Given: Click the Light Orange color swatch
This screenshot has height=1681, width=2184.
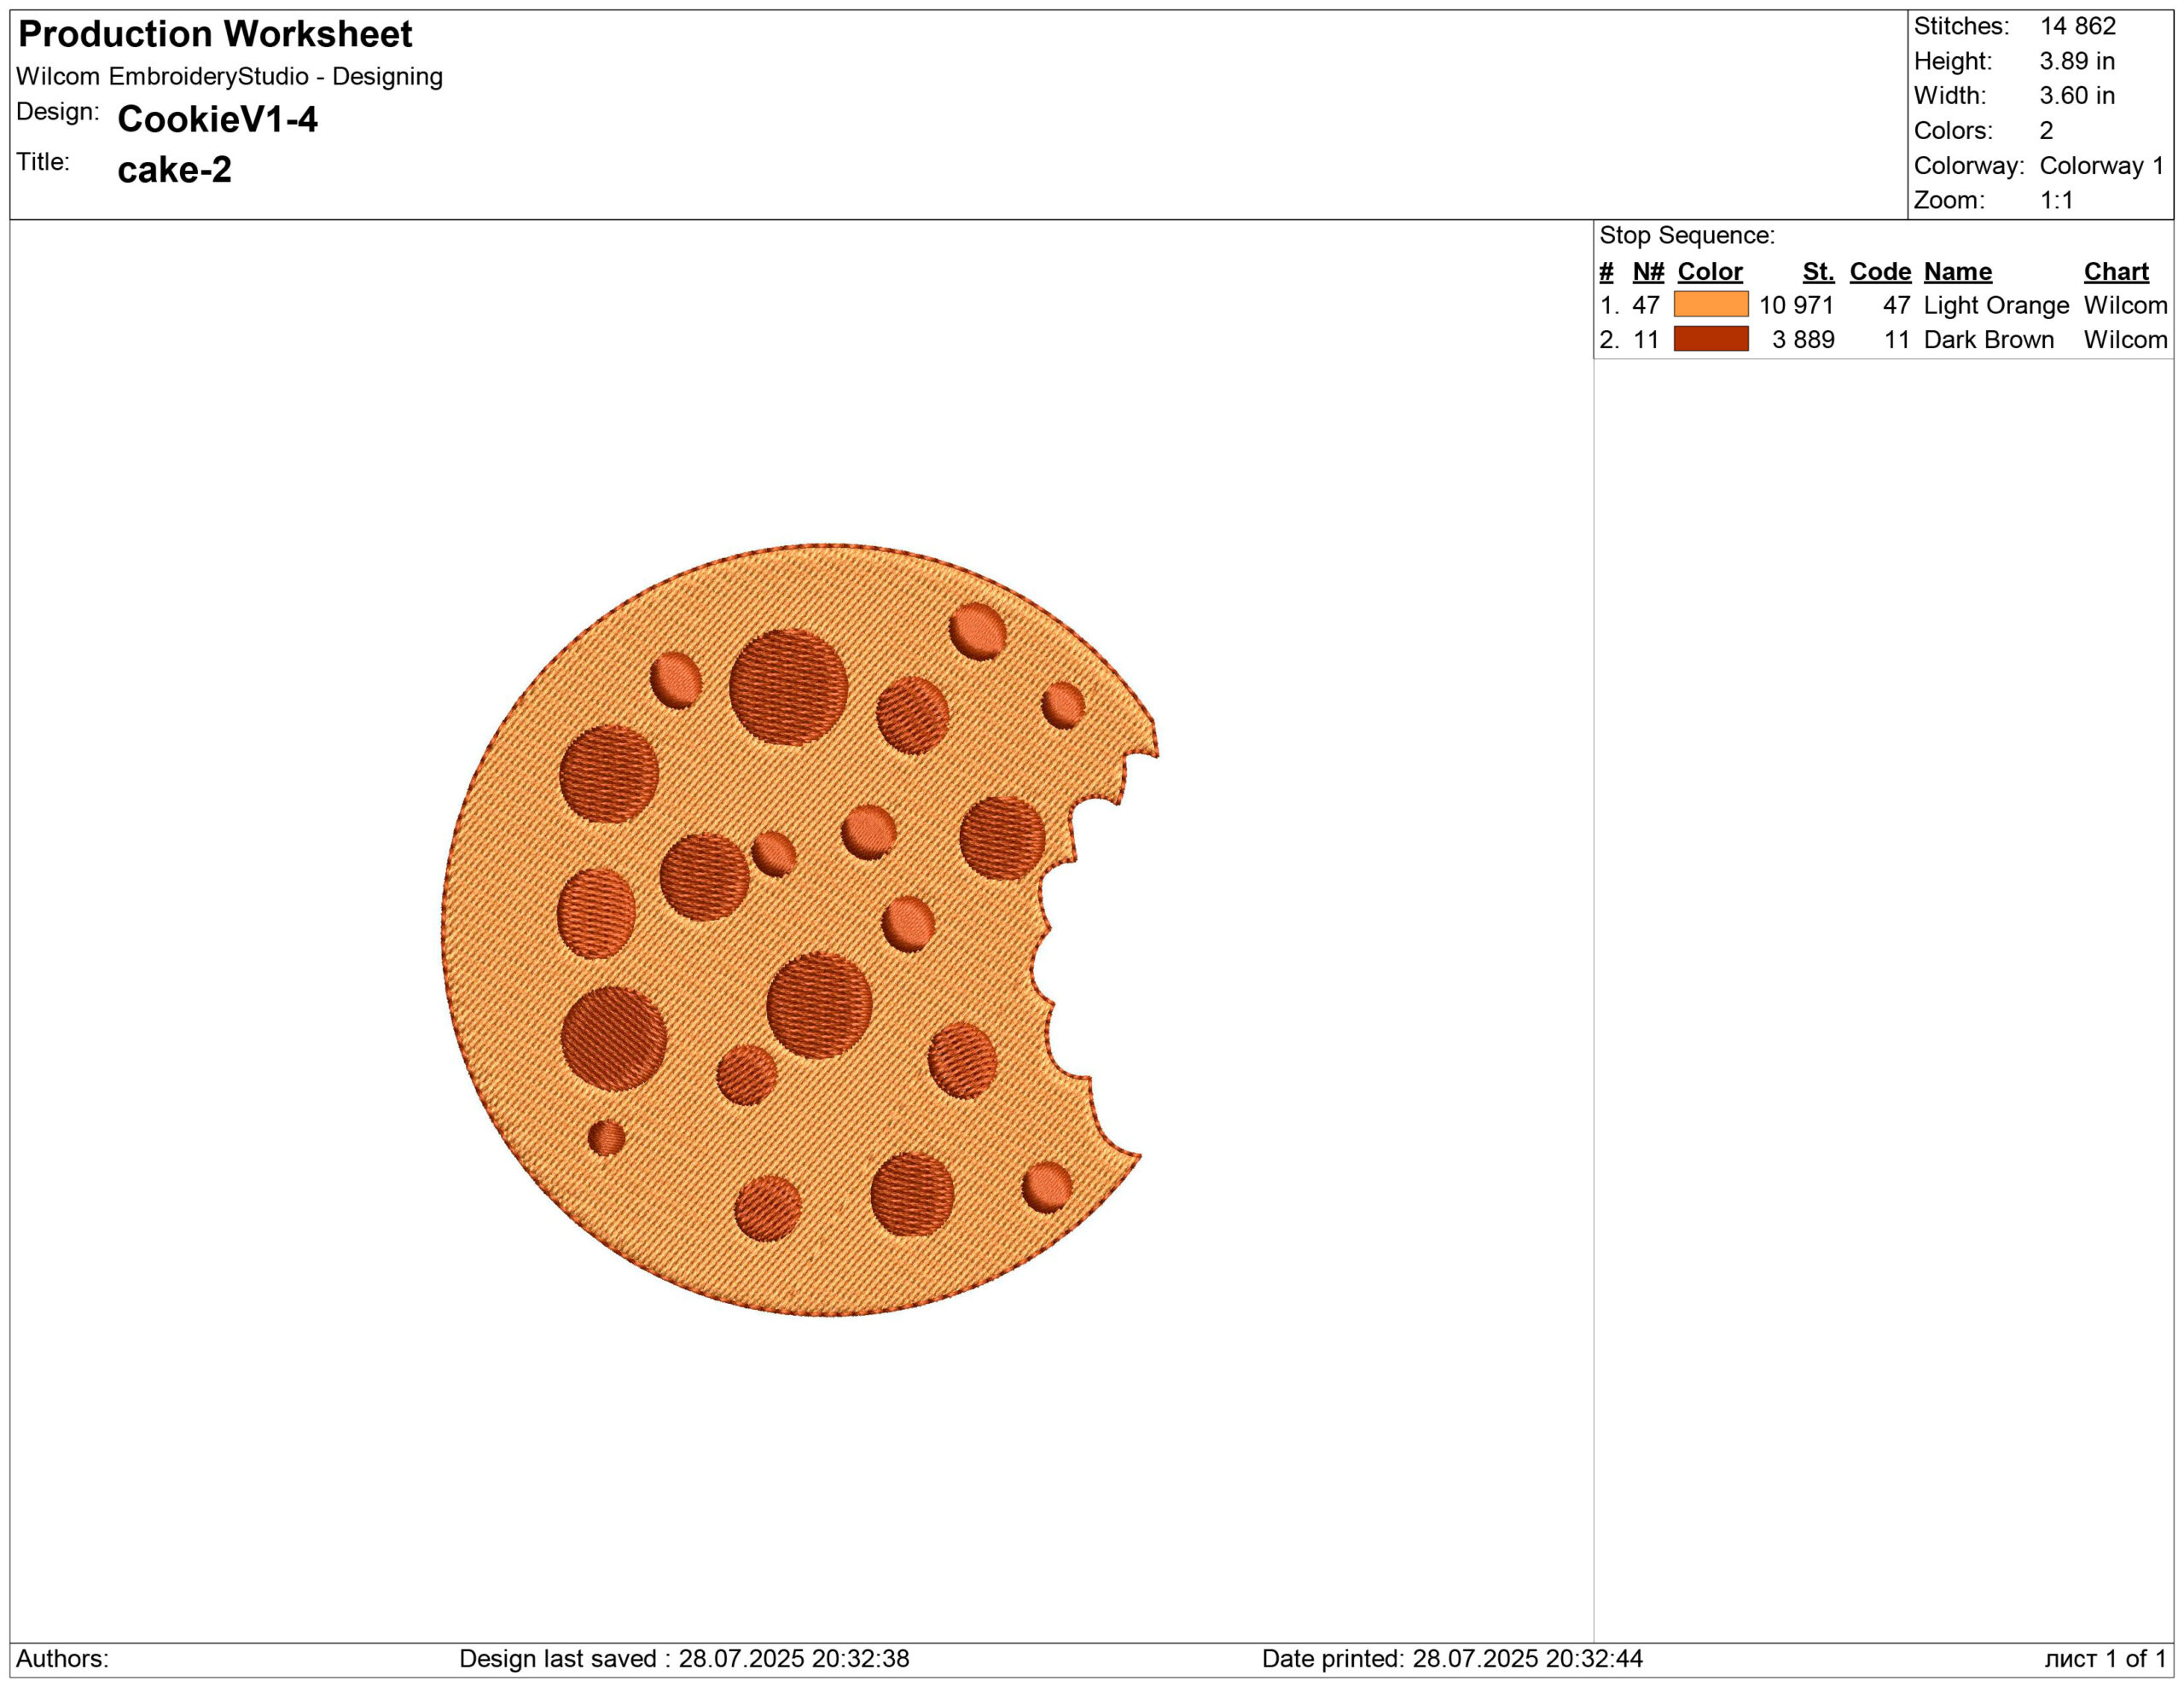Looking at the screenshot, I should click(1710, 304).
